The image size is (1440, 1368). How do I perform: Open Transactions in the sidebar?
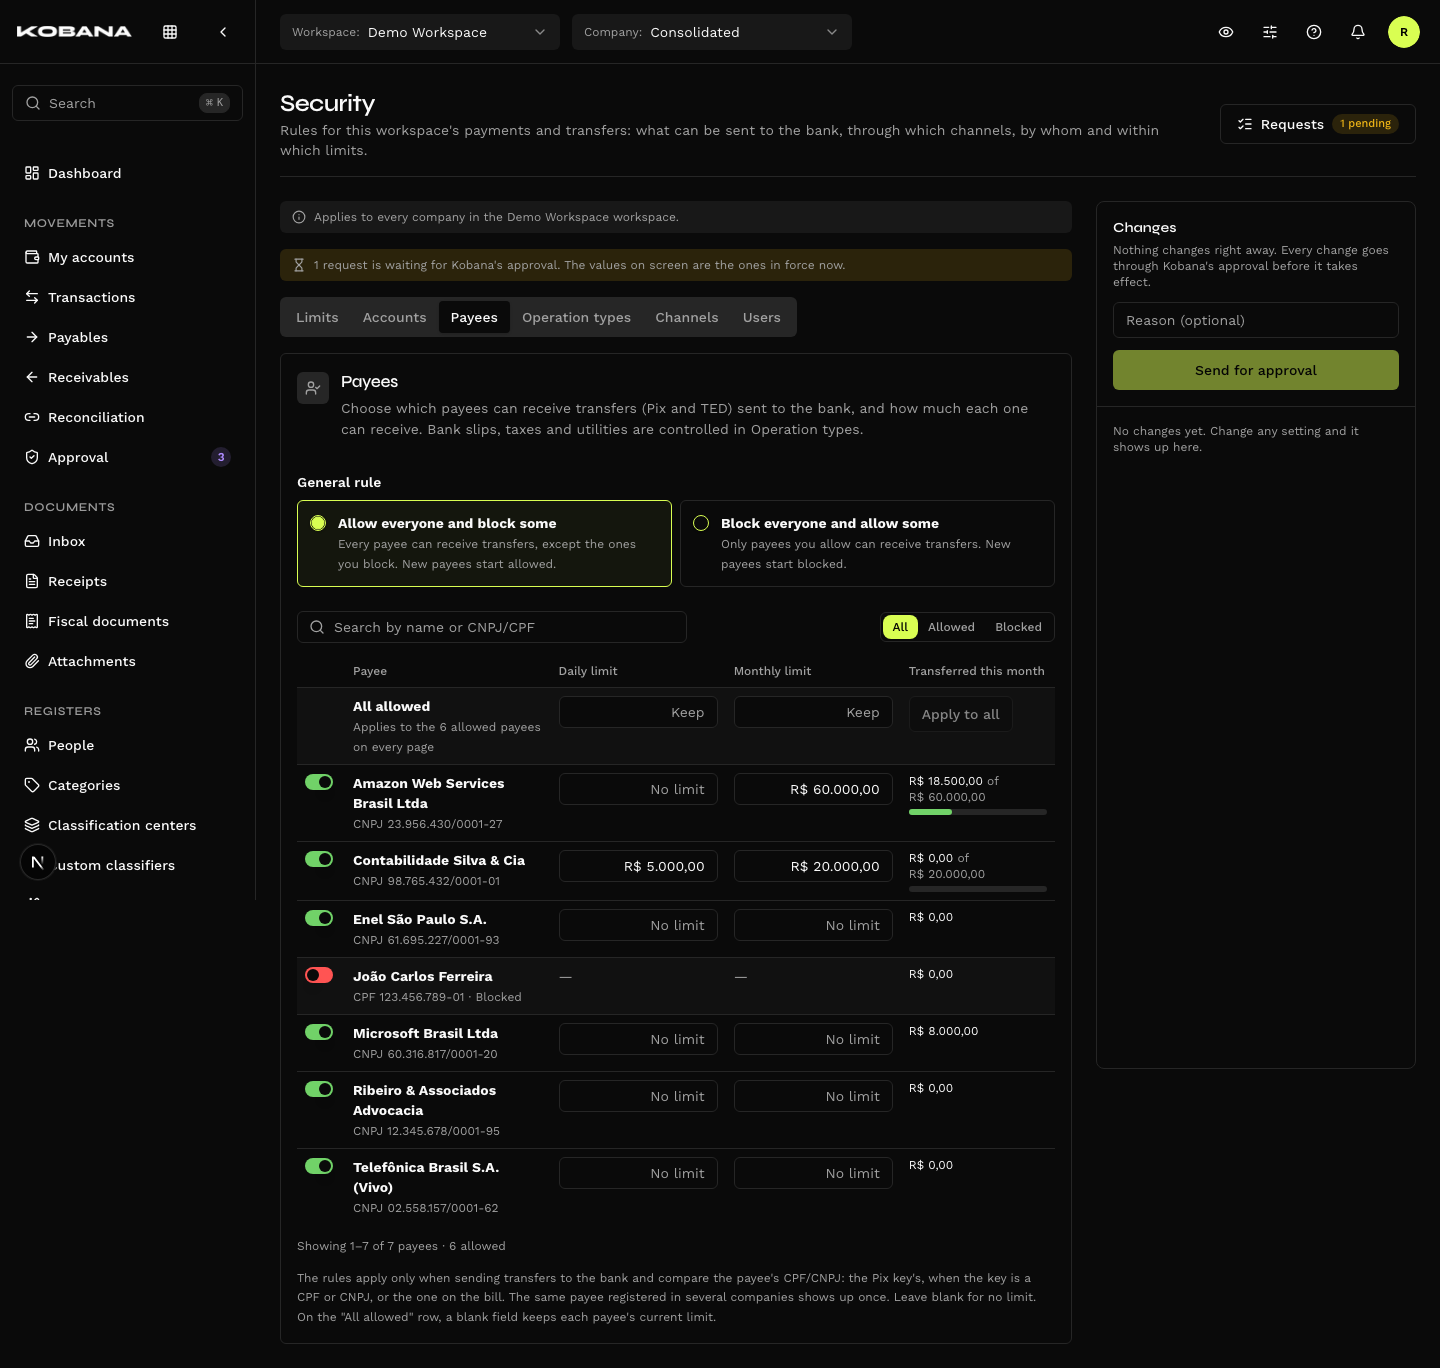click(127, 297)
